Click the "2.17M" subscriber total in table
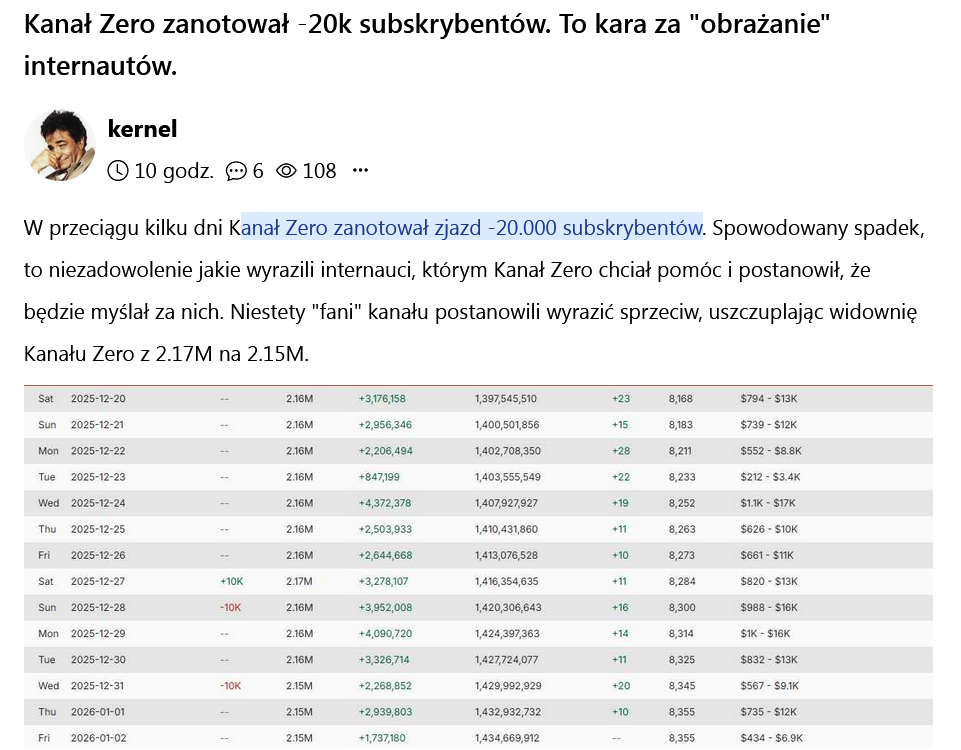Viewport: 961px width, 750px height. pos(299,581)
